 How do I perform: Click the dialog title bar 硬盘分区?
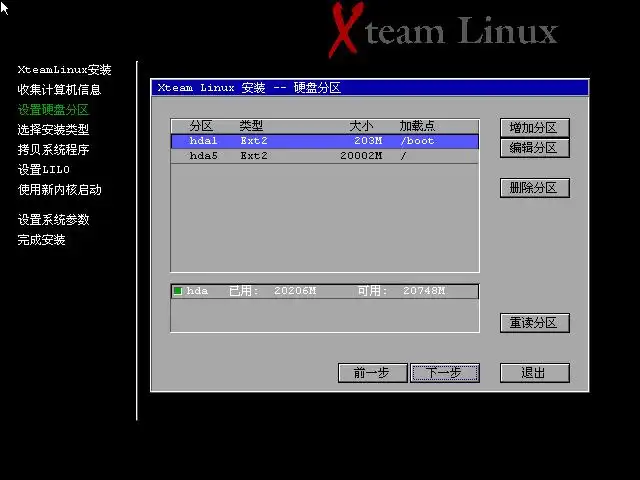click(x=370, y=88)
